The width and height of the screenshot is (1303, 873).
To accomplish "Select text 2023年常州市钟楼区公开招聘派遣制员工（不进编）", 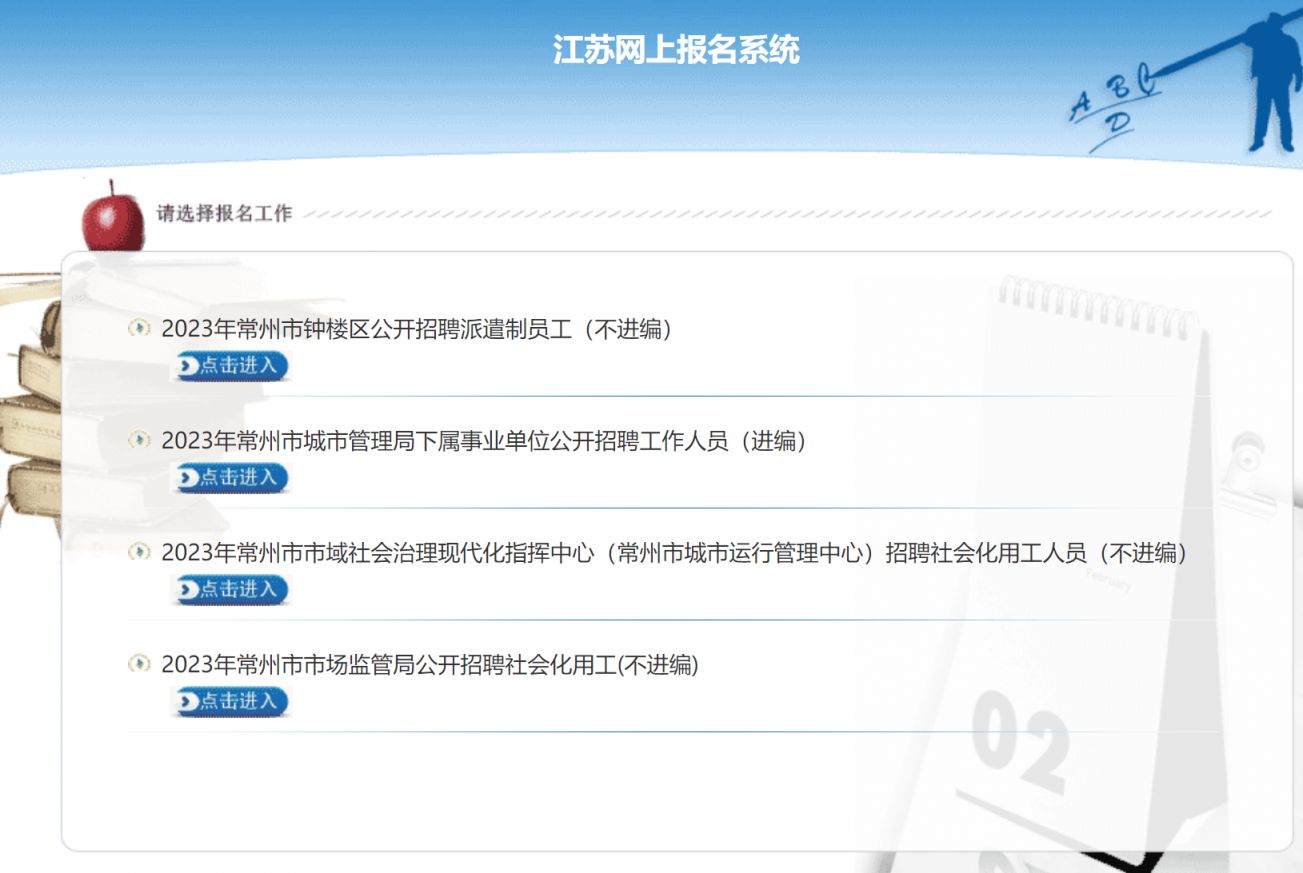I will click(x=419, y=329).
